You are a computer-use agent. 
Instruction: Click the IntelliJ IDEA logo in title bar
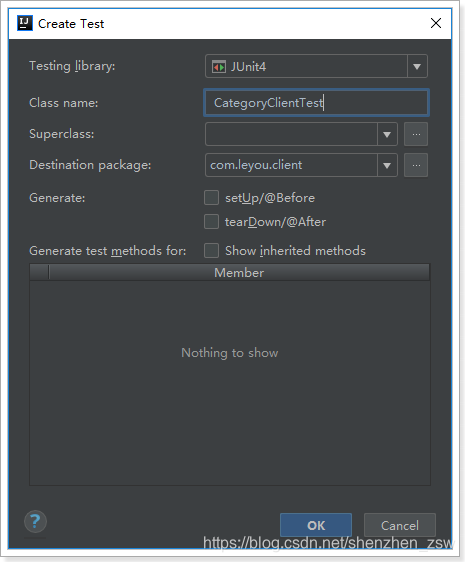25,23
